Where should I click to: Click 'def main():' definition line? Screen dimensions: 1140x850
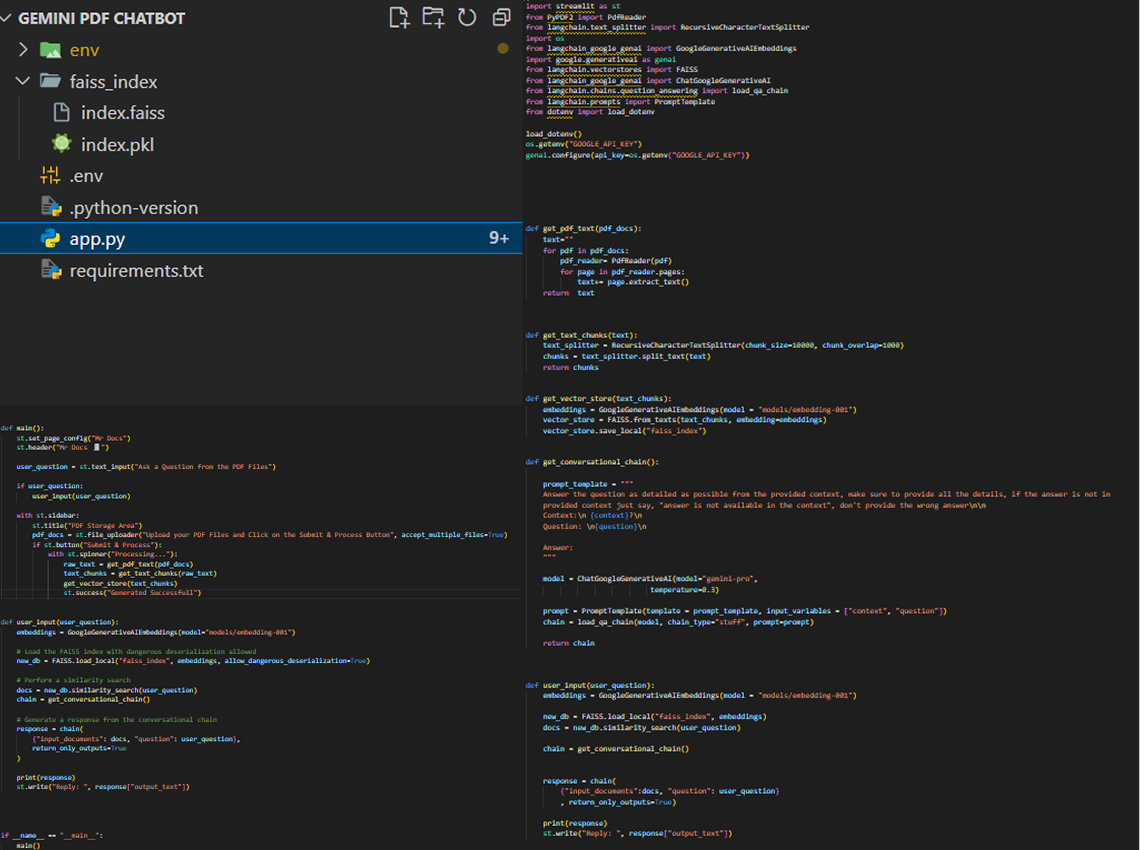click(x=23, y=428)
